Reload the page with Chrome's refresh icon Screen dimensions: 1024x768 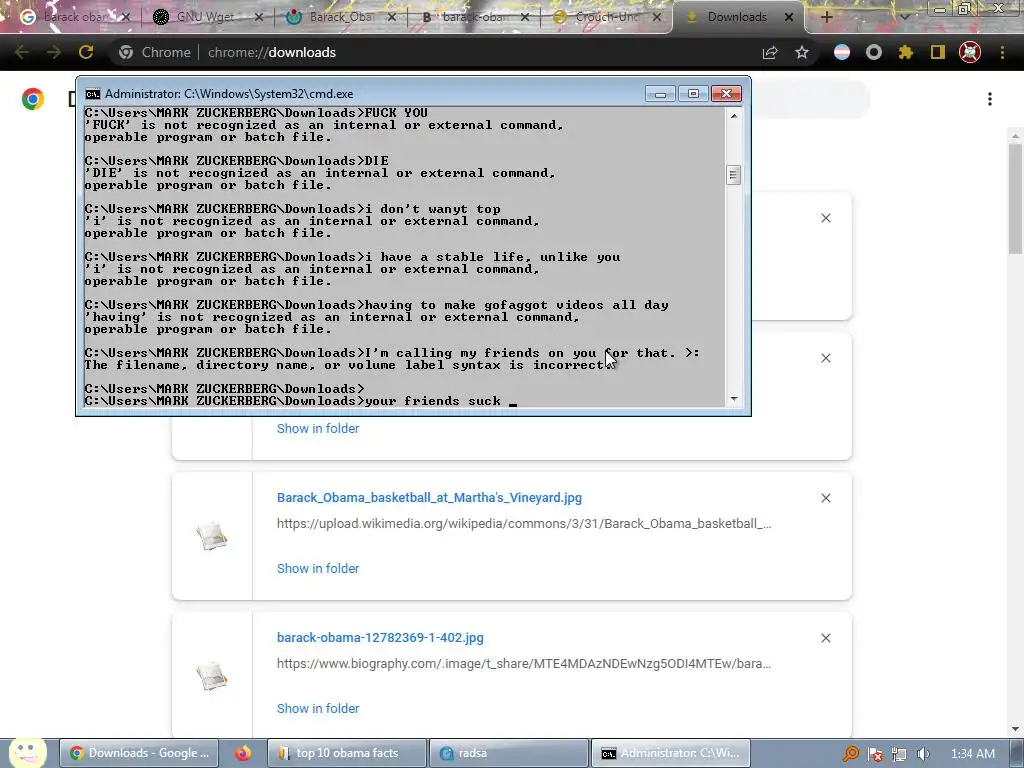(86, 52)
